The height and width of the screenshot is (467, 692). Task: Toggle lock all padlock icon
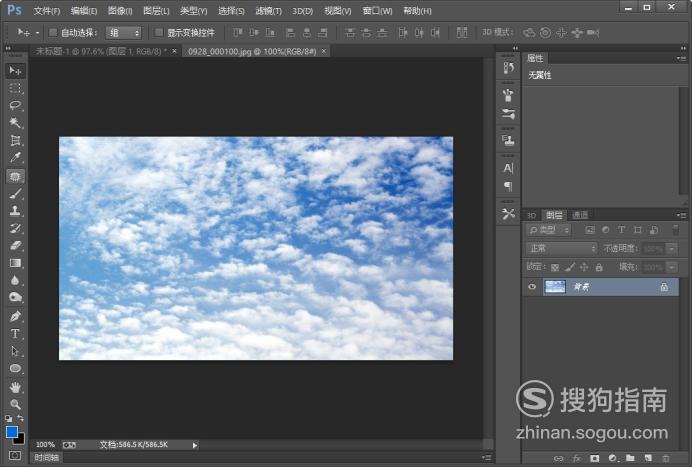coord(599,267)
